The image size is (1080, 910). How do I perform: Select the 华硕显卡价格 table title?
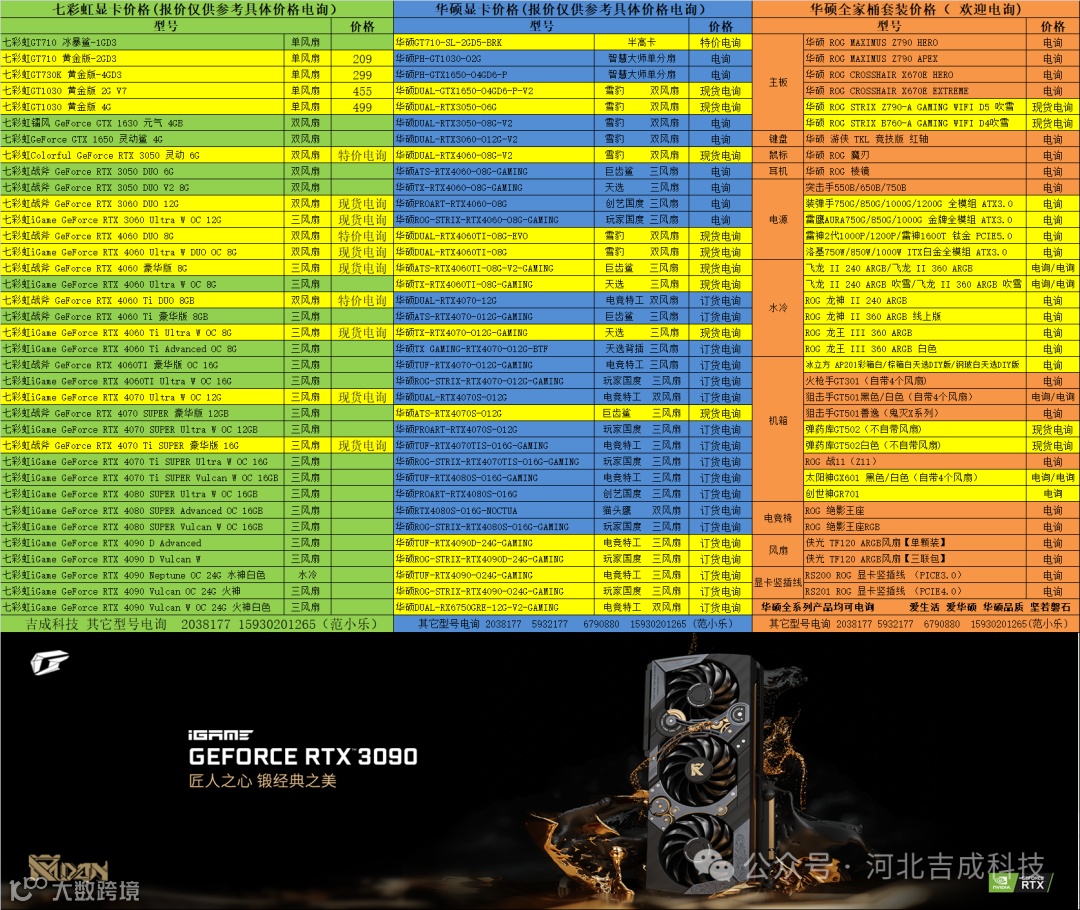572,9
